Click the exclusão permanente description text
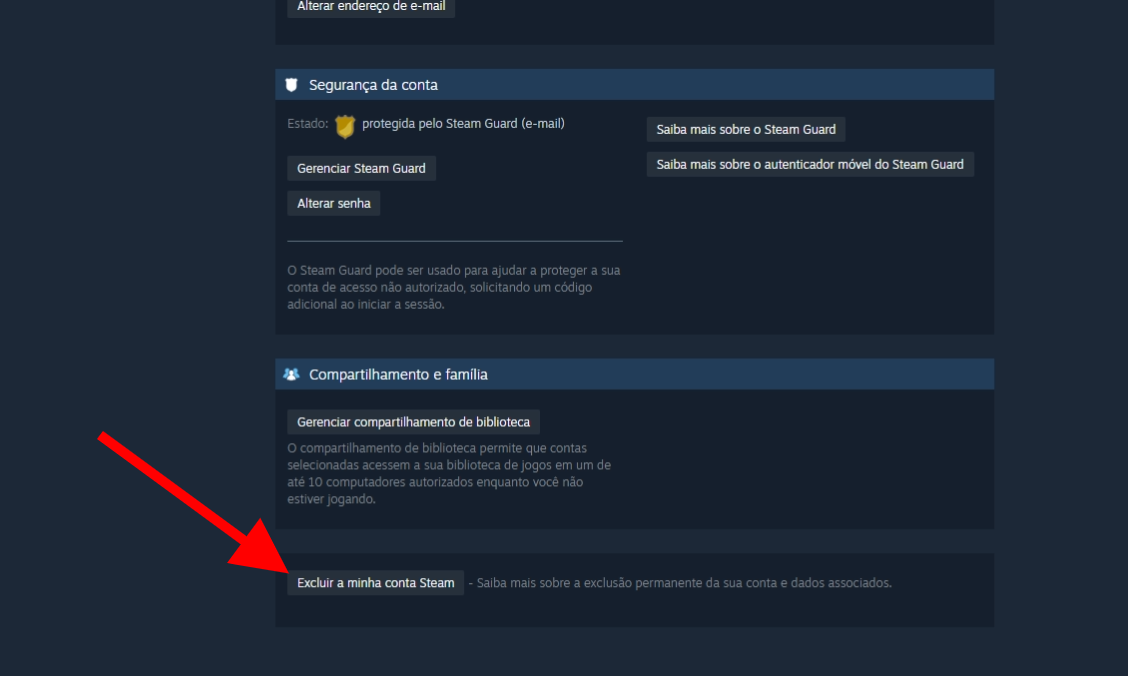Viewport: 1128px width, 676px height. (x=681, y=583)
